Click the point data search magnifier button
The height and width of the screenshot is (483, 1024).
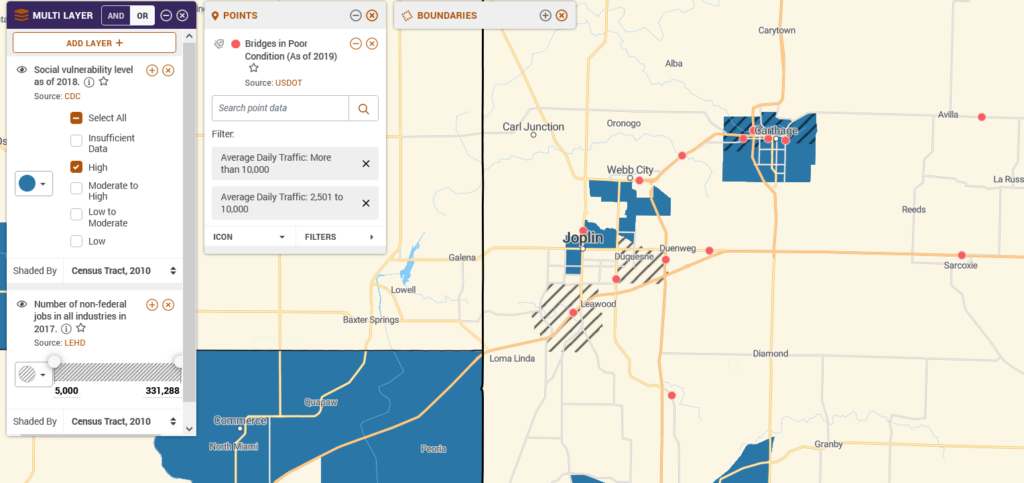point(364,108)
